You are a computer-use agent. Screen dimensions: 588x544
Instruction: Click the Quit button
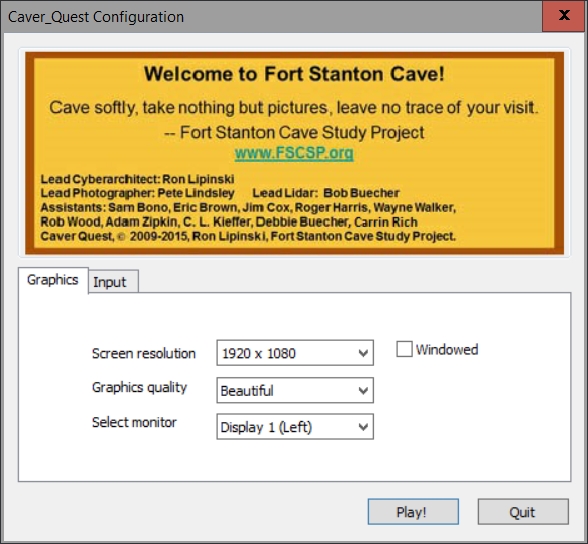(x=523, y=512)
